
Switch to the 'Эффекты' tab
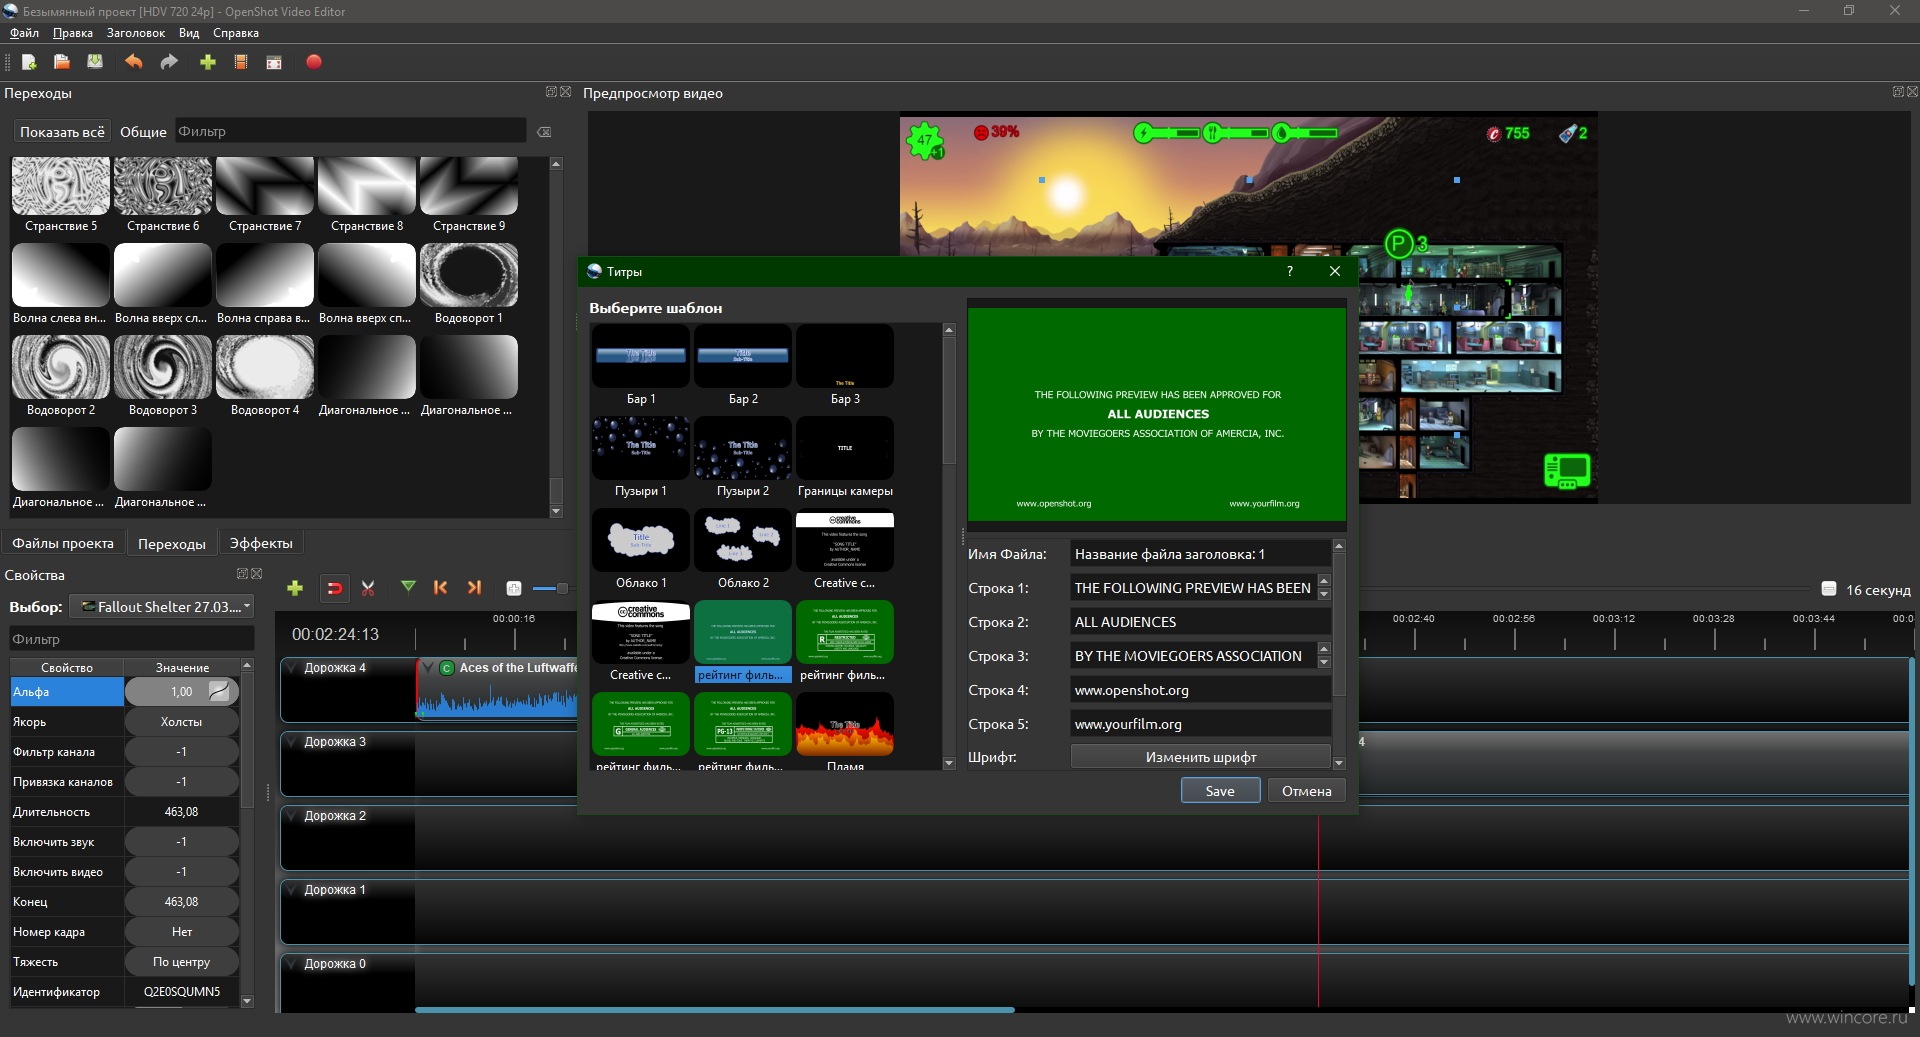click(261, 543)
